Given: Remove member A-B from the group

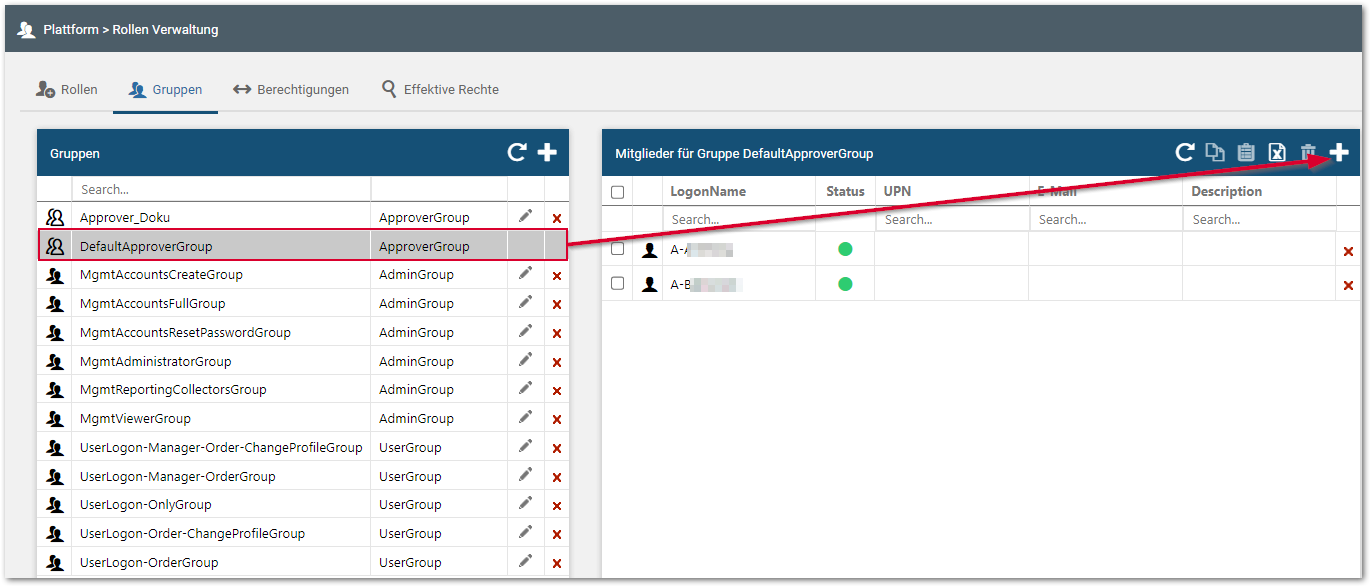Looking at the screenshot, I should click(x=1348, y=287).
